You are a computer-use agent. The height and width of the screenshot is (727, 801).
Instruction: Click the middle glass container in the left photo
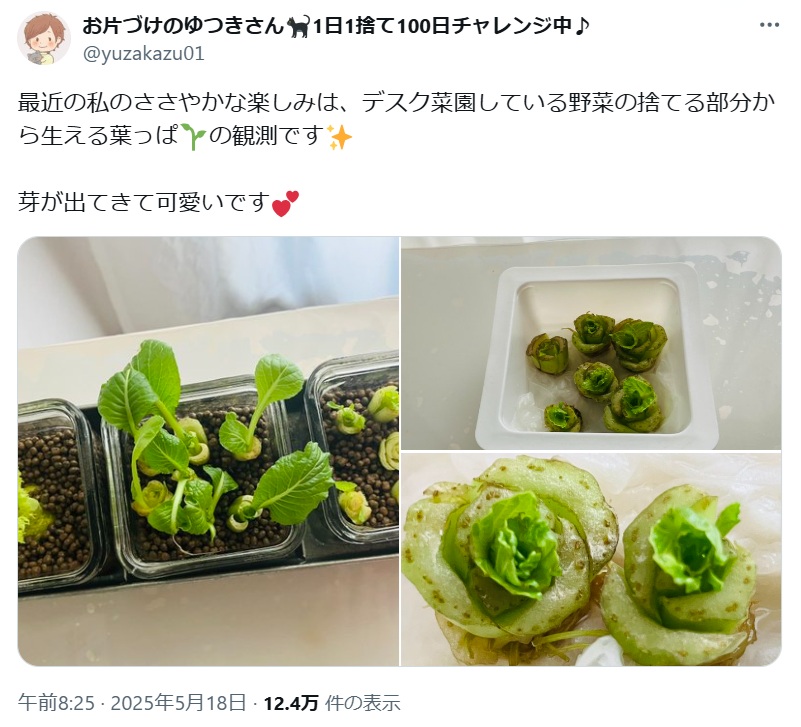click(x=204, y=475)
